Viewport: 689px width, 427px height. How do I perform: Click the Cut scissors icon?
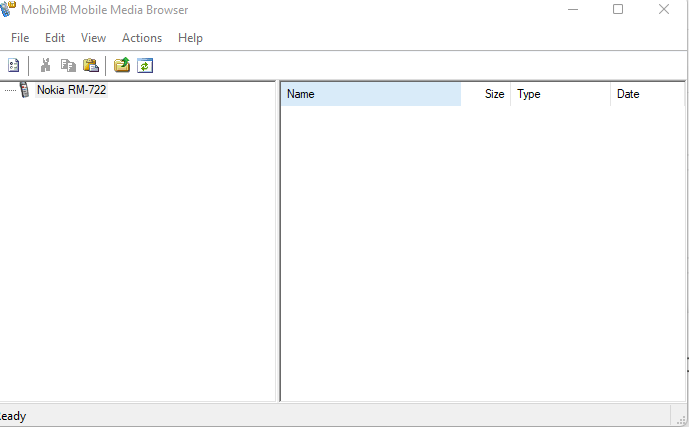pyautogui.click(x=45, y=65)
